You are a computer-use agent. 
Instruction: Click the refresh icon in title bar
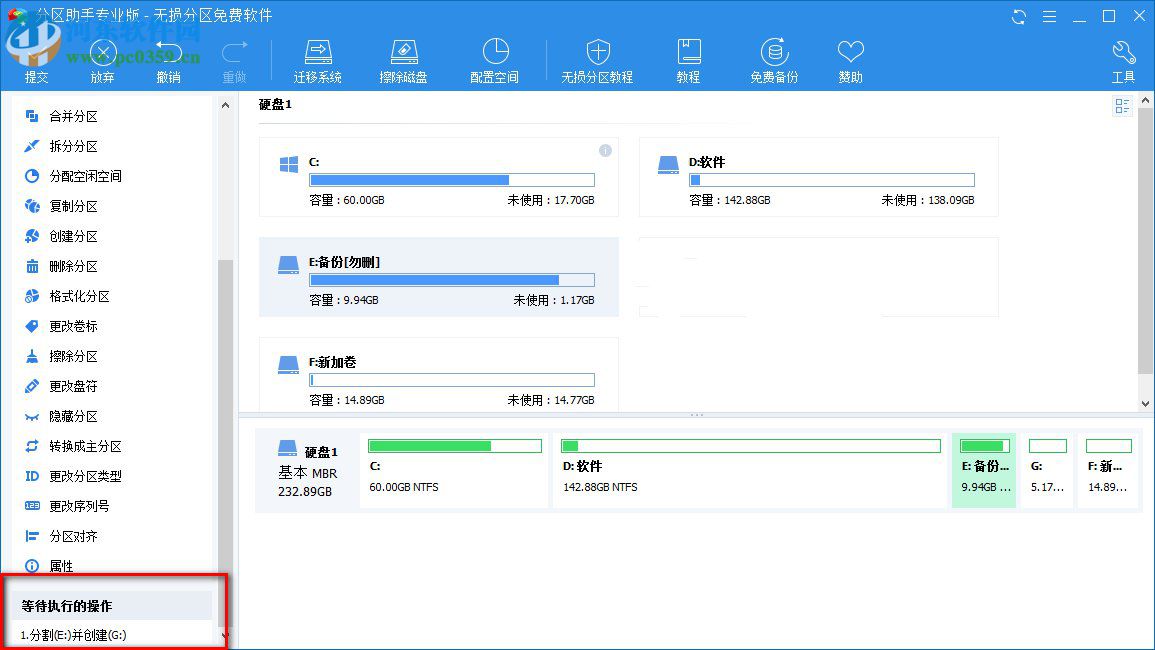1019,16
